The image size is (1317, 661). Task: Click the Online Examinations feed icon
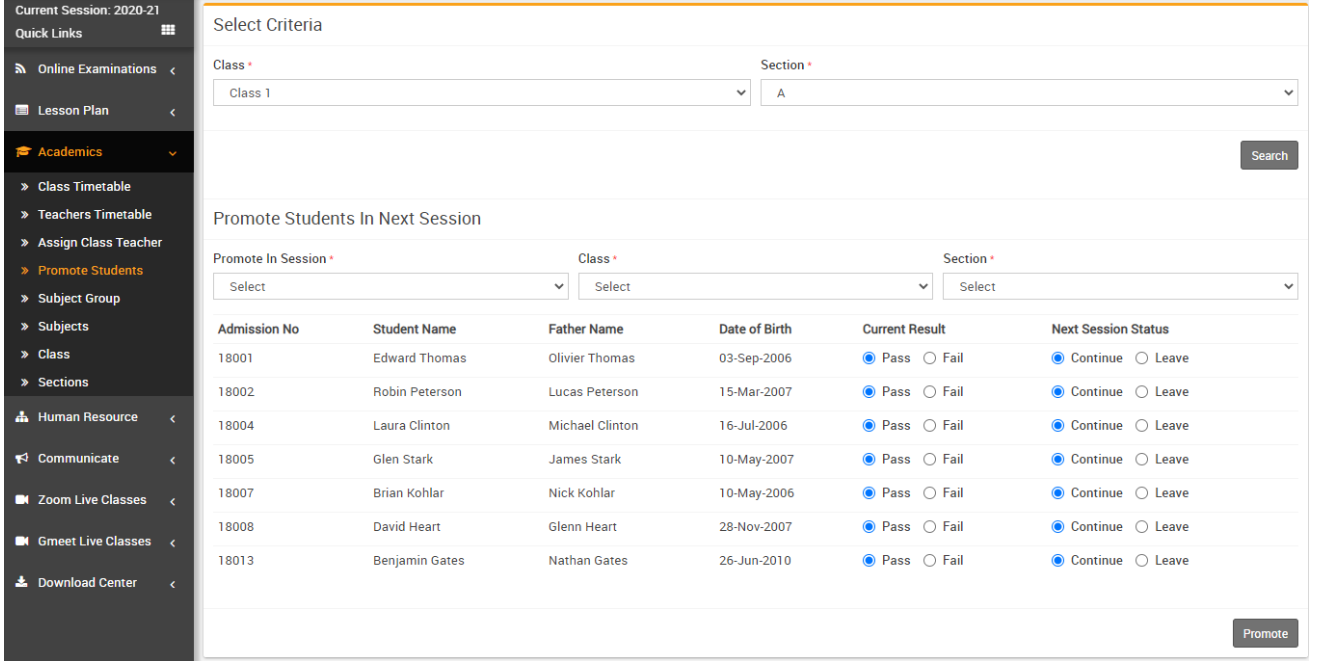pos(22,69)
